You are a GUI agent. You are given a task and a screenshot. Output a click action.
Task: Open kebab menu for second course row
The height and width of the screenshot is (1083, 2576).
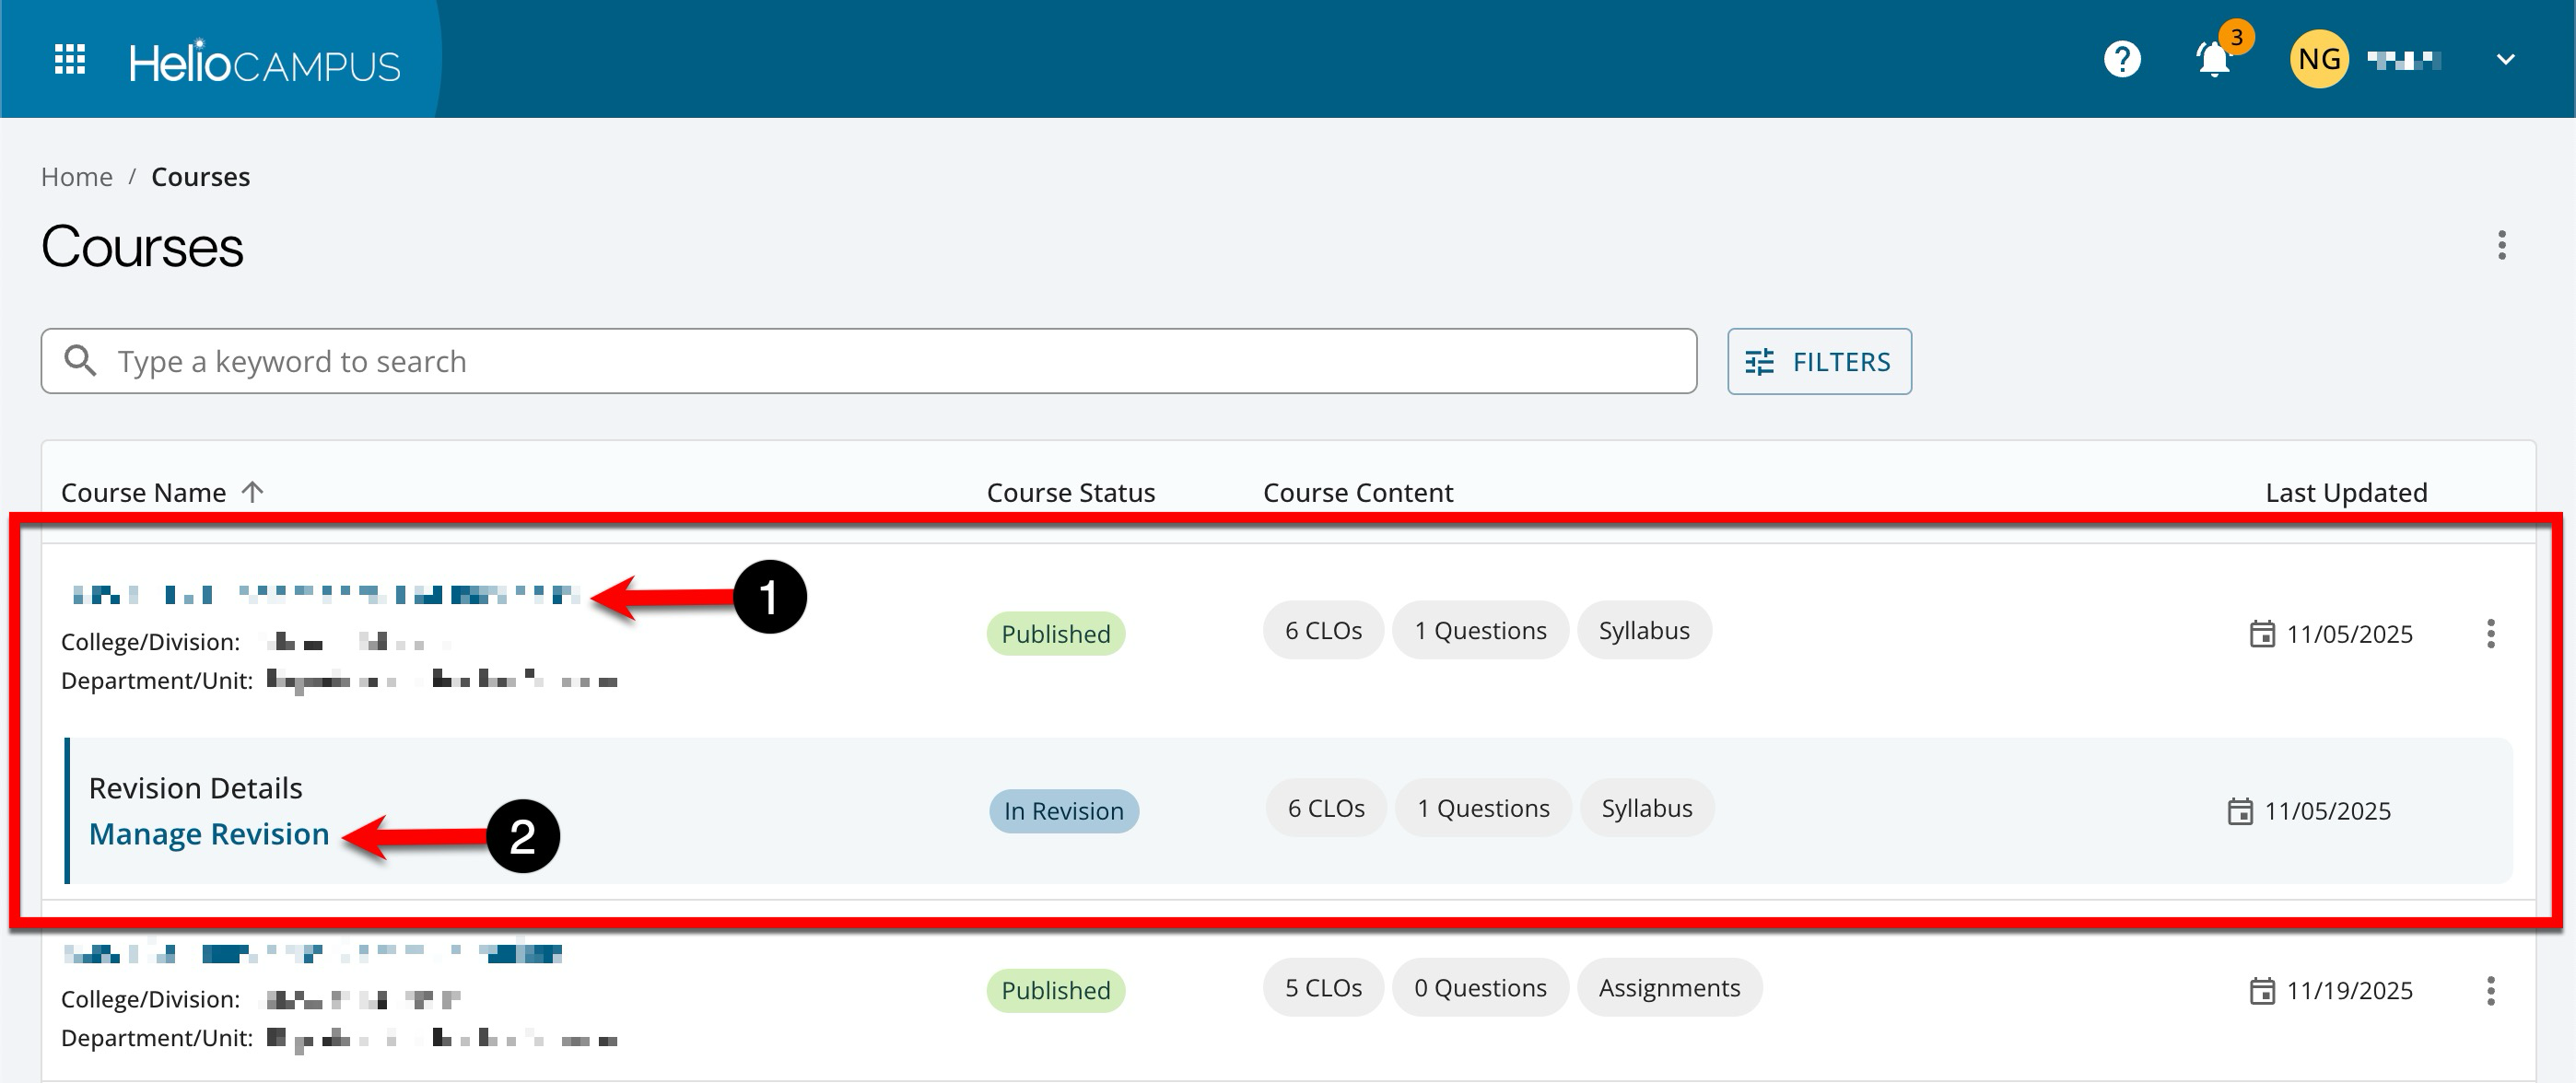2490,990
